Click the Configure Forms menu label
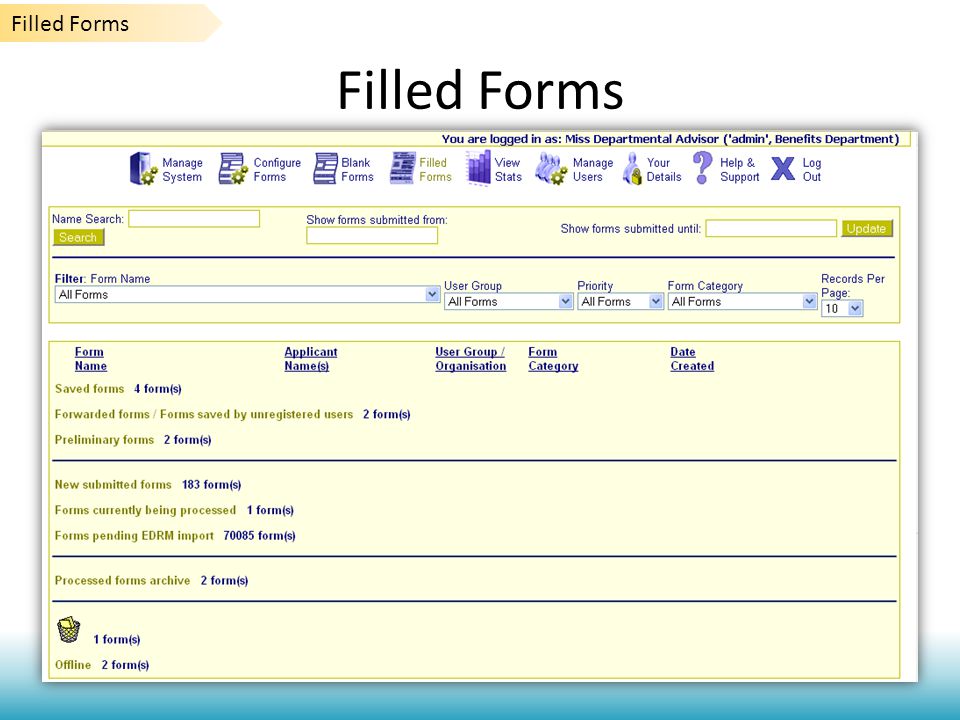This screenshot has height=720, width=960. [277, 170]
